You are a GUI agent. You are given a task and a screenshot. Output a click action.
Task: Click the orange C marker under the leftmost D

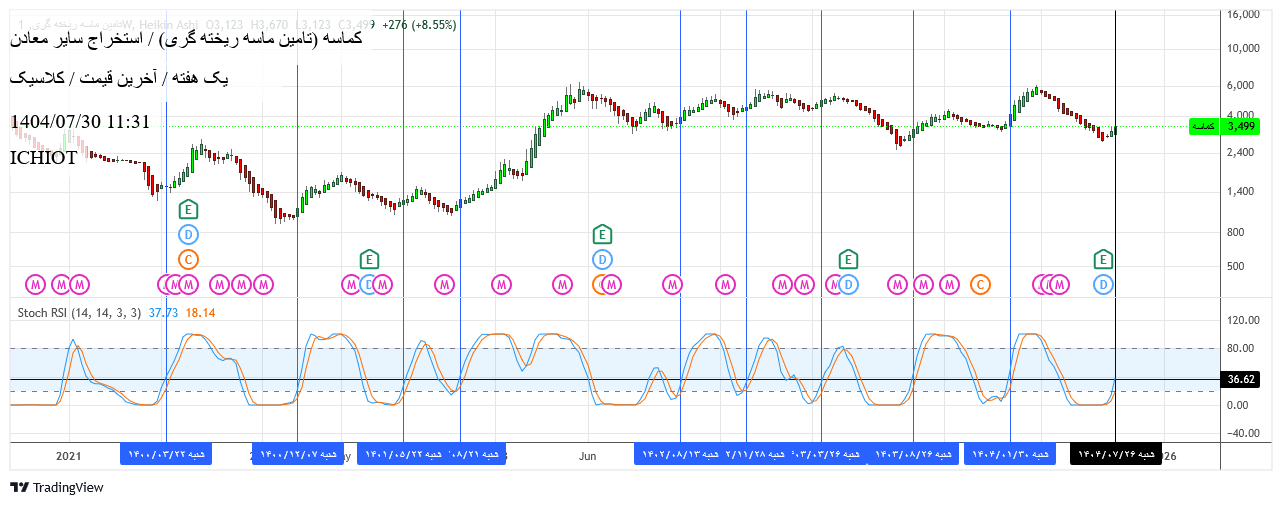click(x=188, y=259)
